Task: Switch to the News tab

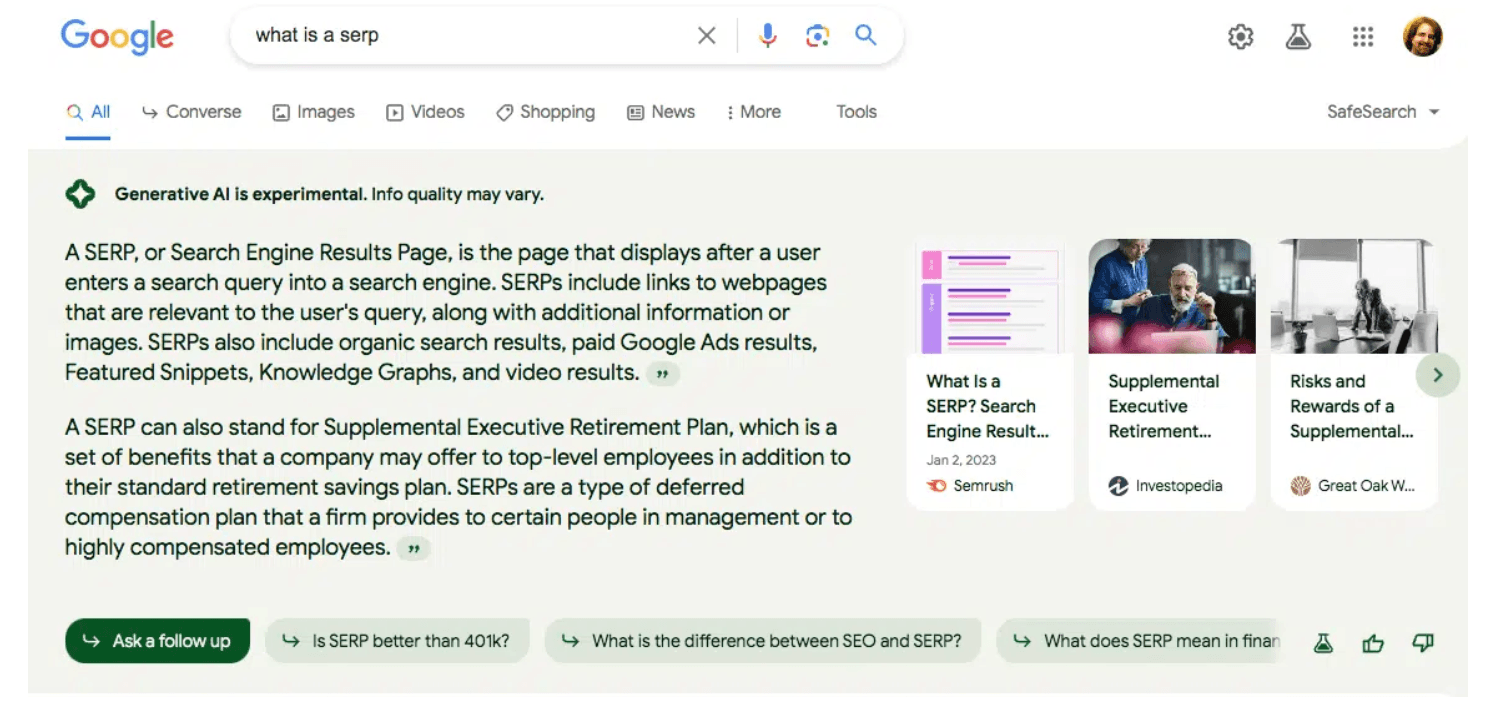Action: point(661,112)
